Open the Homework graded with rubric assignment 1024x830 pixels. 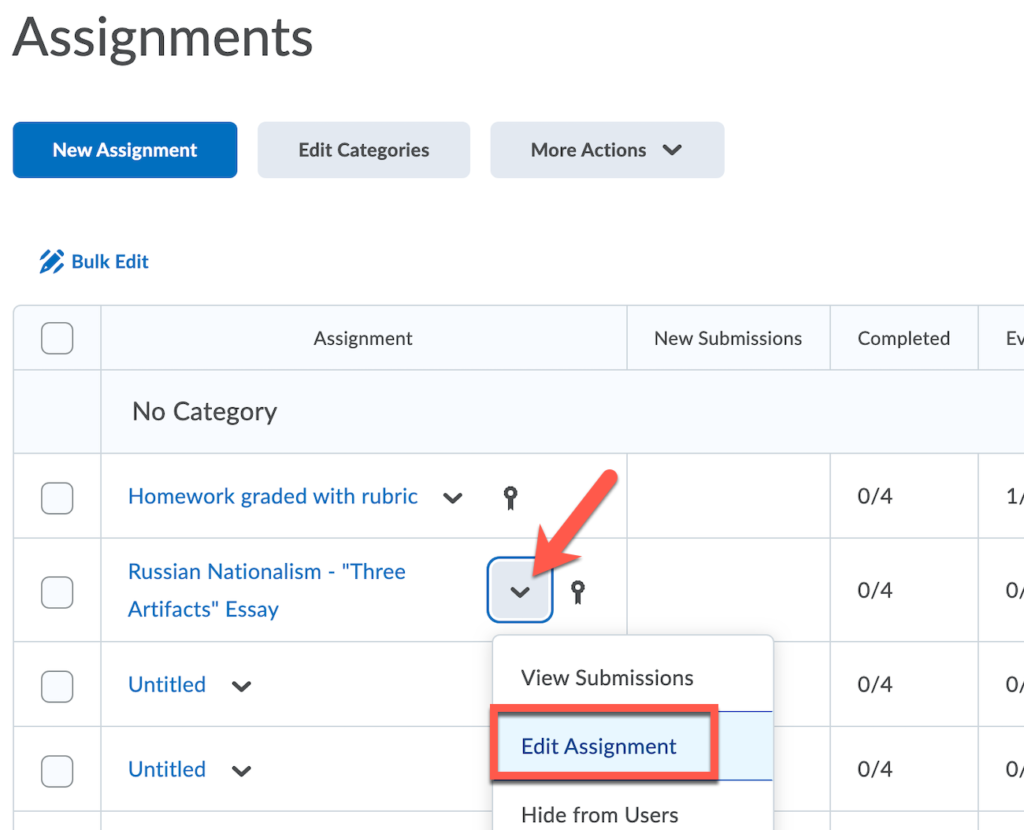click(272, 496)
